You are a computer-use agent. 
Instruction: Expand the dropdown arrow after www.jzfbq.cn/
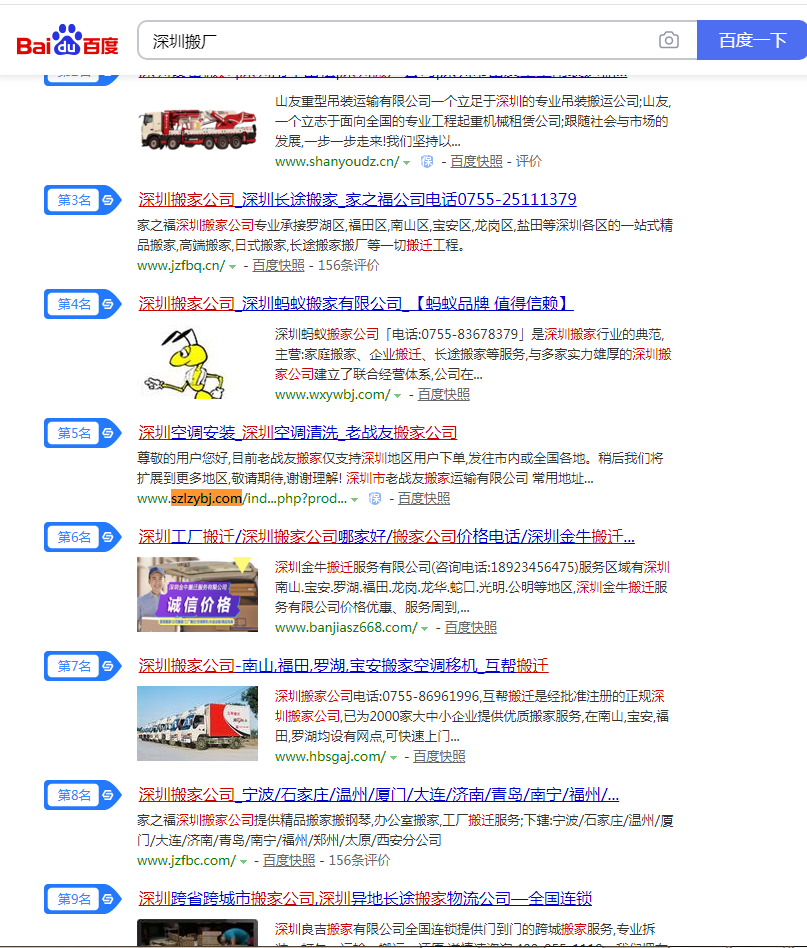pos(232,267)
